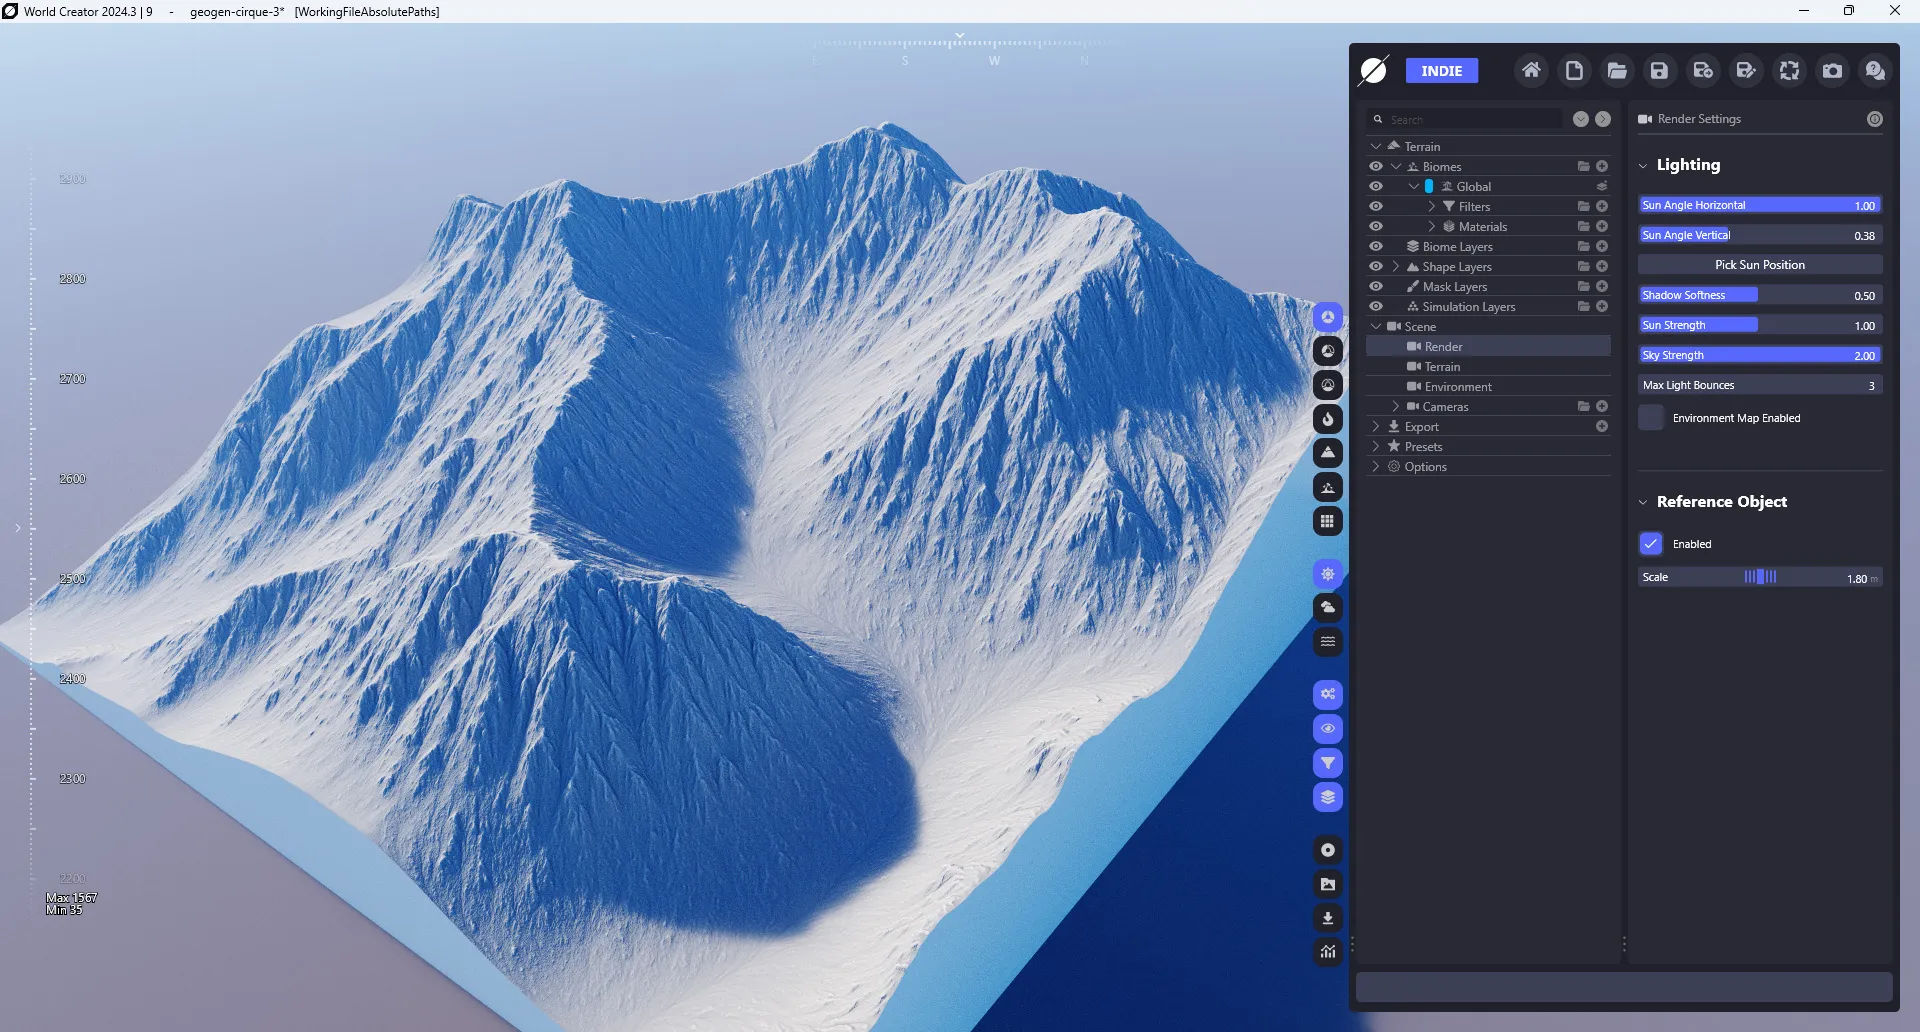
Task: Uncheck Reference Object Enabled checkbox
Action: 1651,544
